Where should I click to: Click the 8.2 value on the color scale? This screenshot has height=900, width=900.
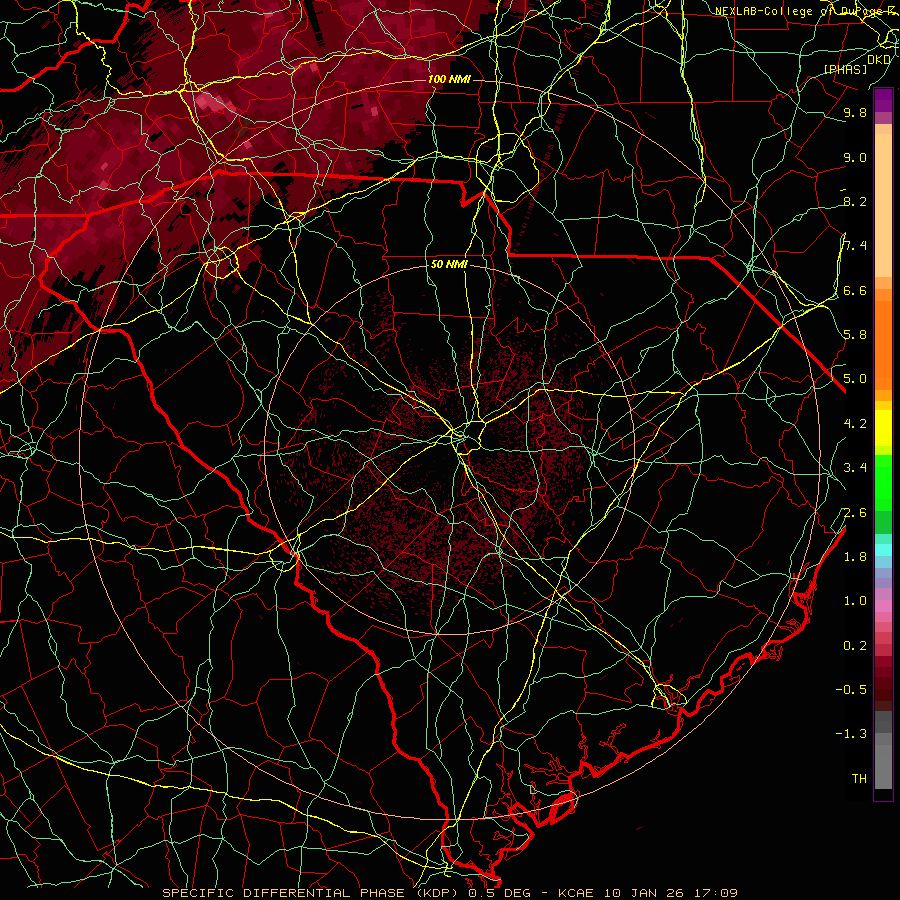pos(855,201)
